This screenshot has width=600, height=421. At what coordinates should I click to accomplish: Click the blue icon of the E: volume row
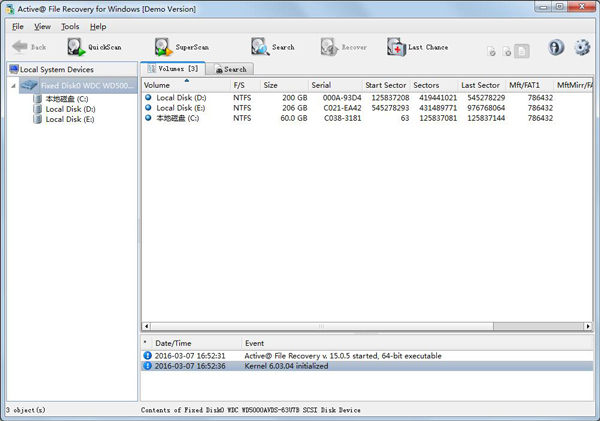click(x=148, y=108)
